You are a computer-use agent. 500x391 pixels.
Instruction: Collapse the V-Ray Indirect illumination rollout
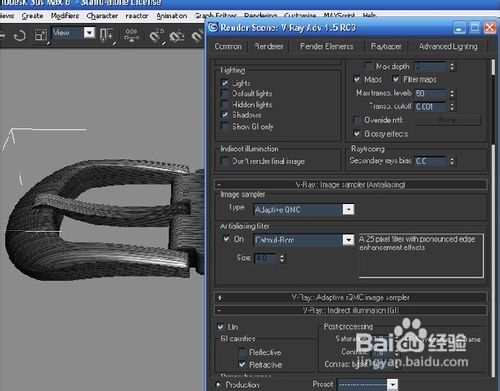pos(351,310)
